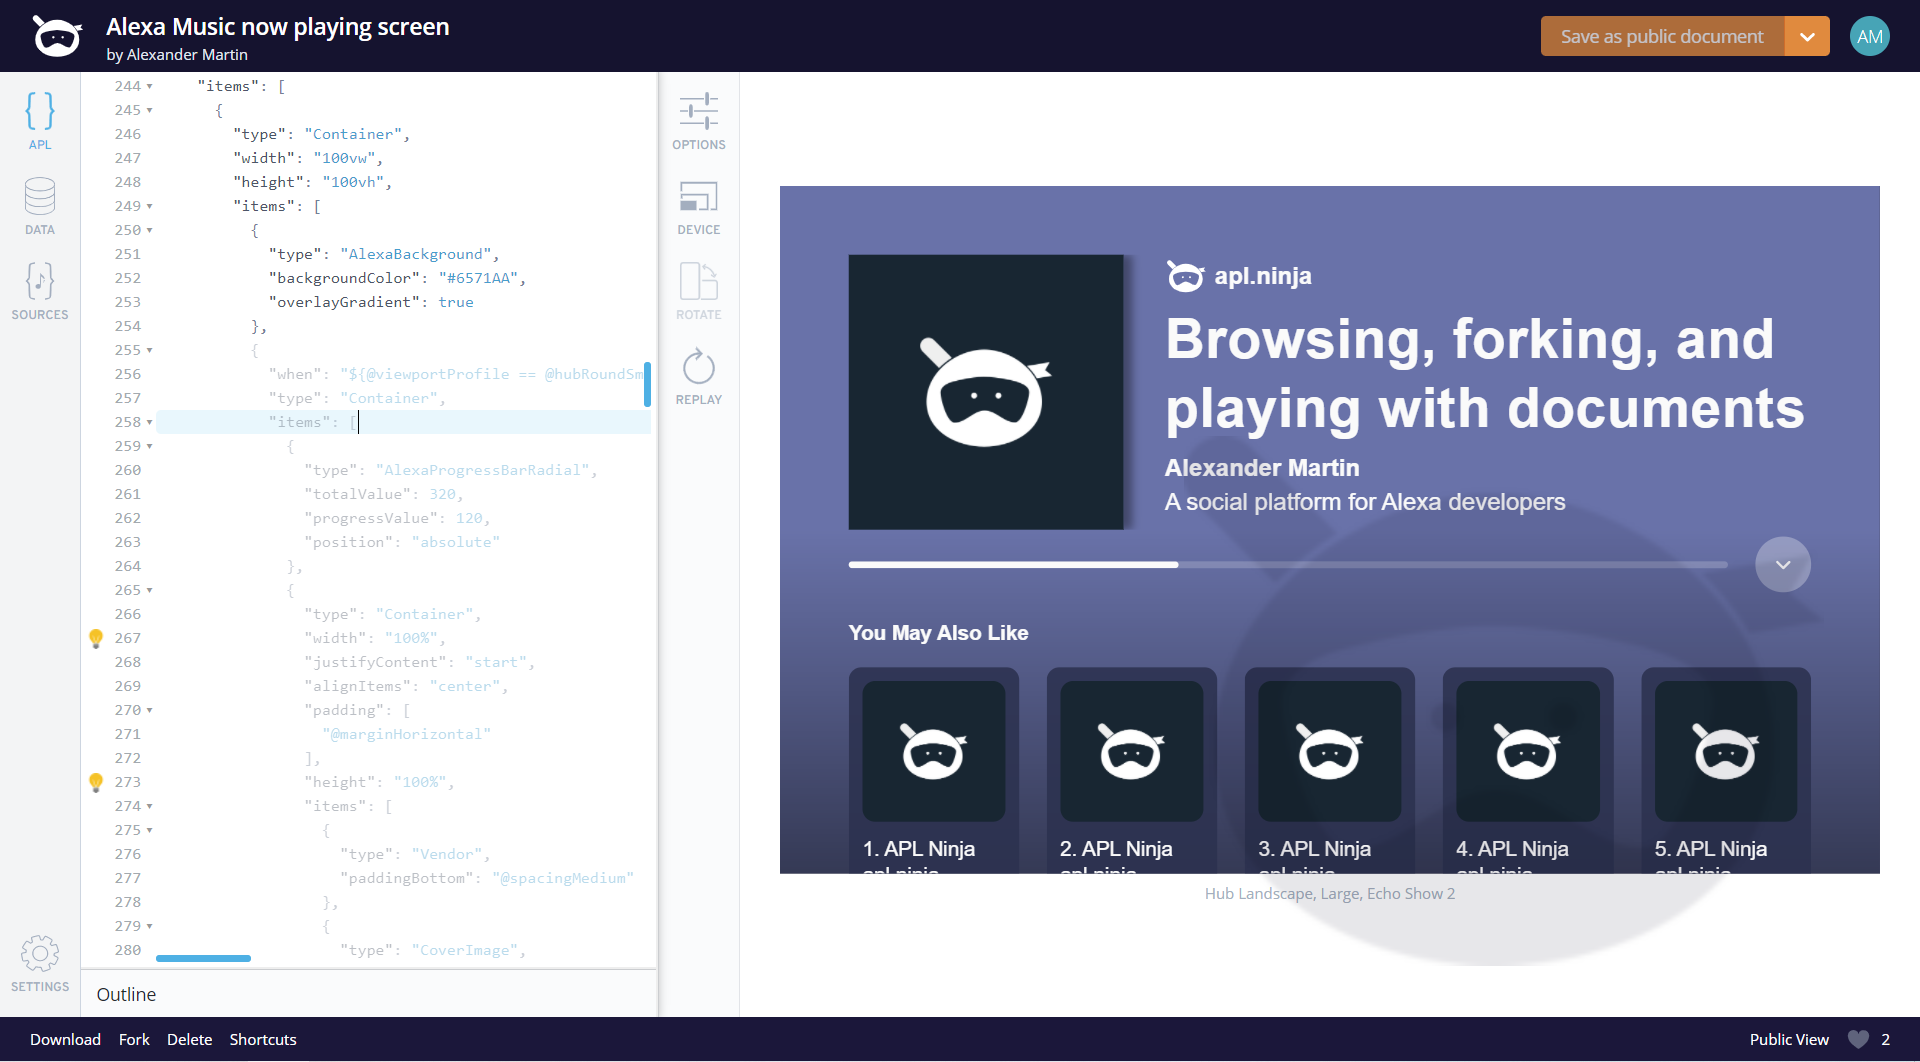Switch to the APL editor tab
Image resolution: width=1920 pixels, height=1062 pixels.
40,120
